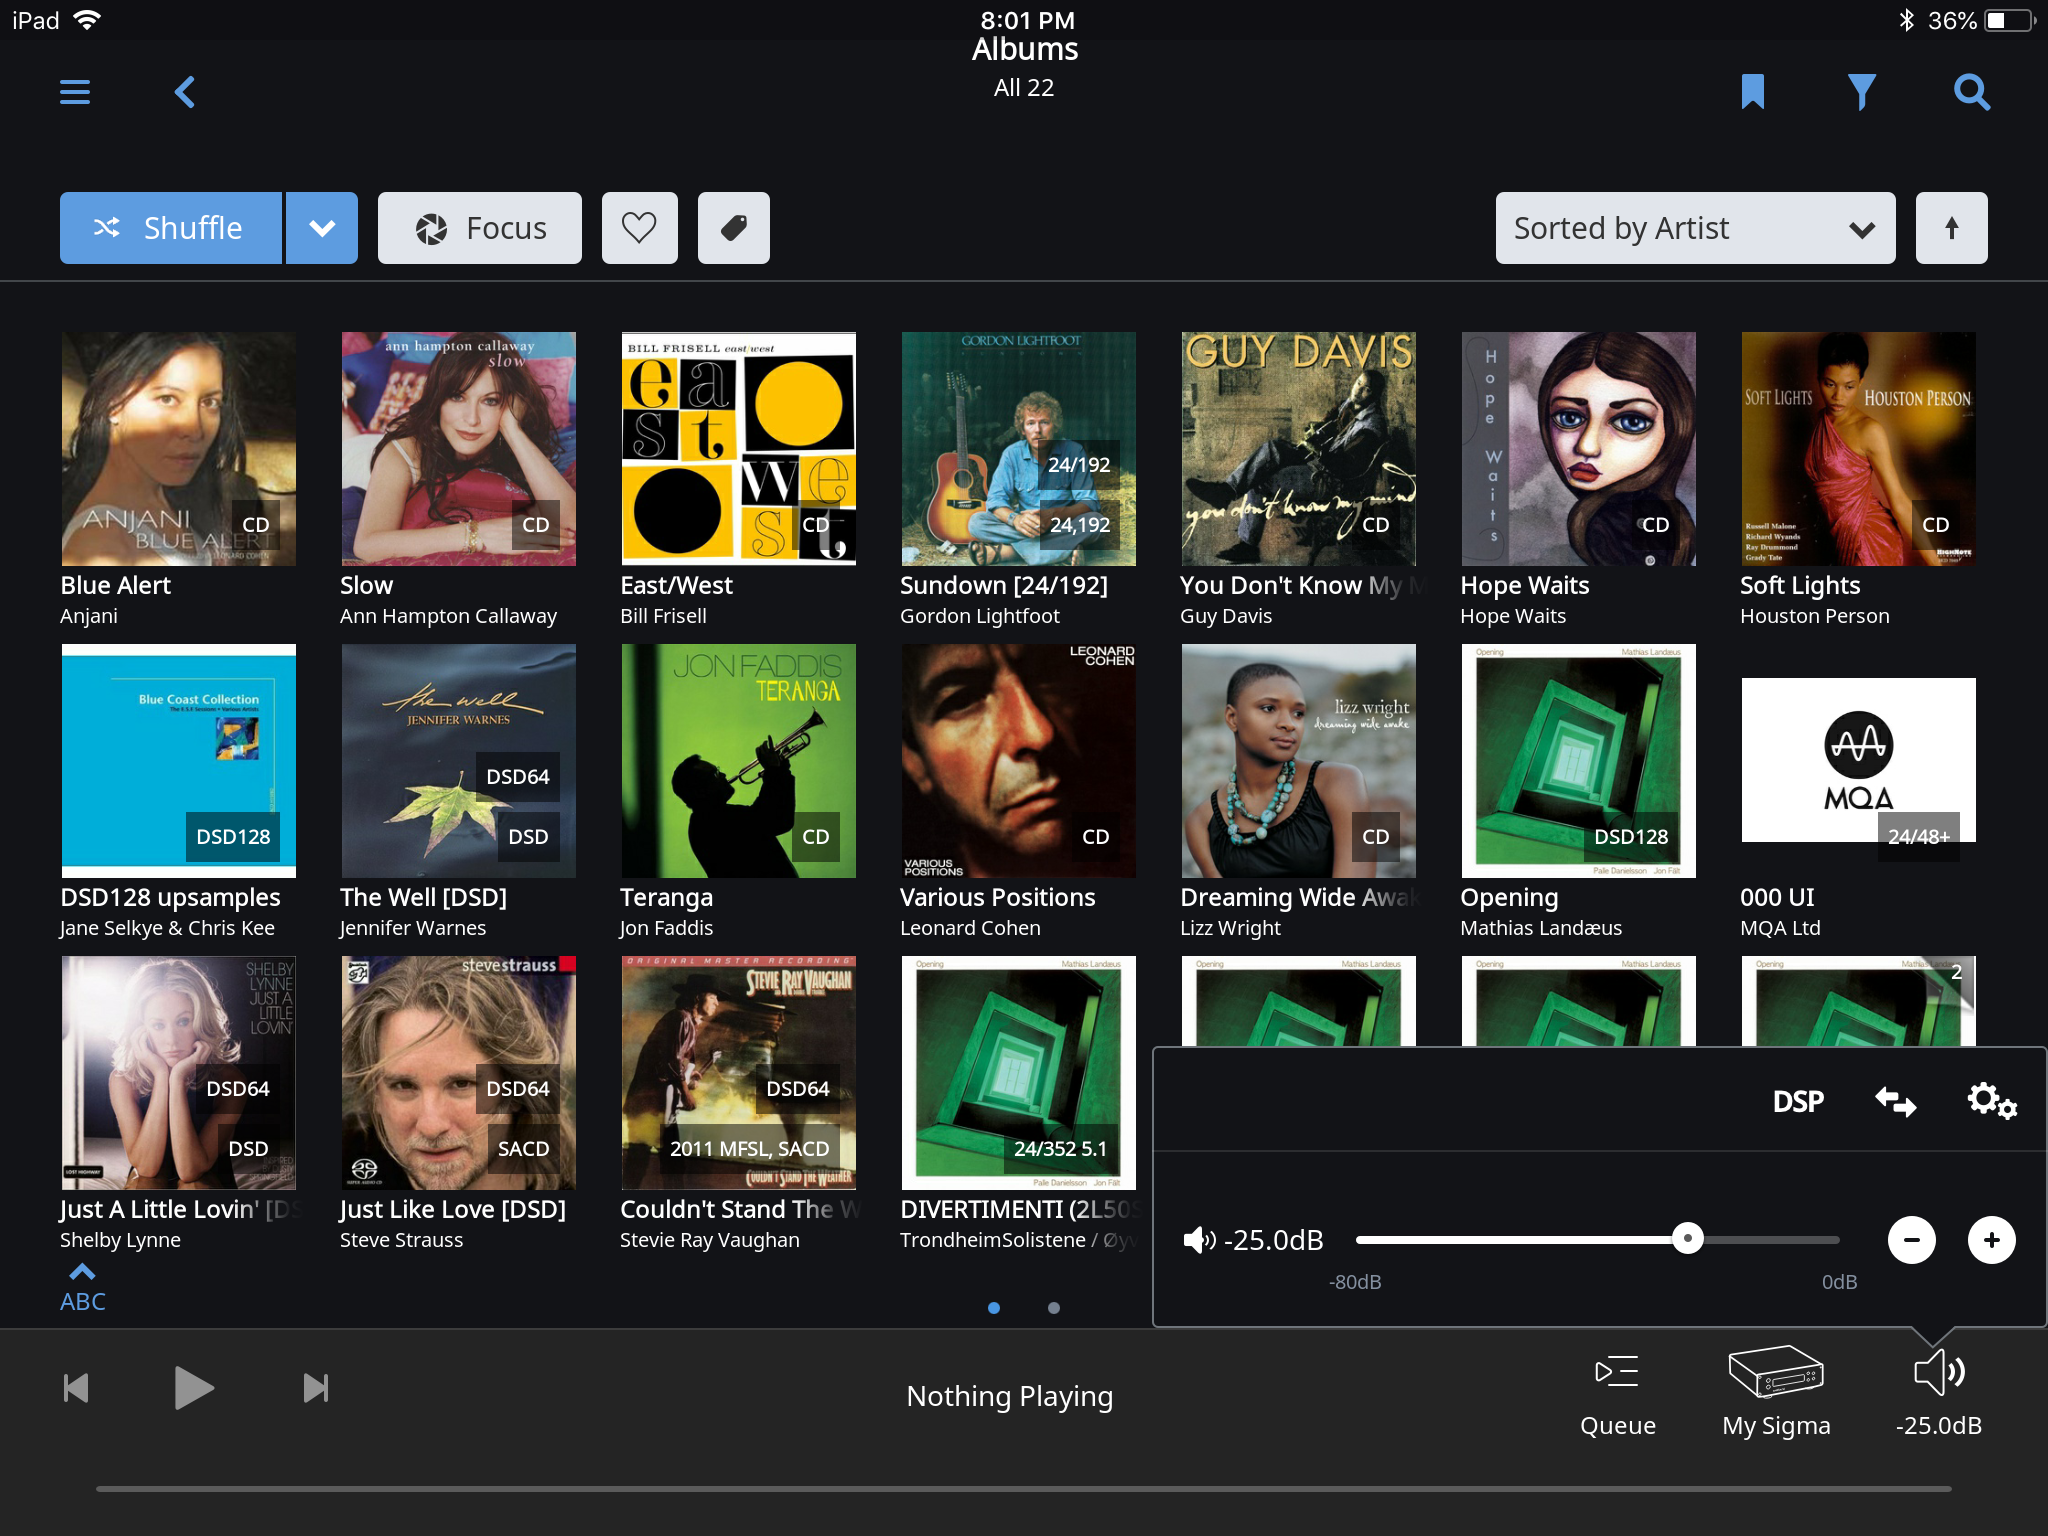Open the hamburger navigation menu
The width and height of the screenshot is (2048, 1536).
75,92
